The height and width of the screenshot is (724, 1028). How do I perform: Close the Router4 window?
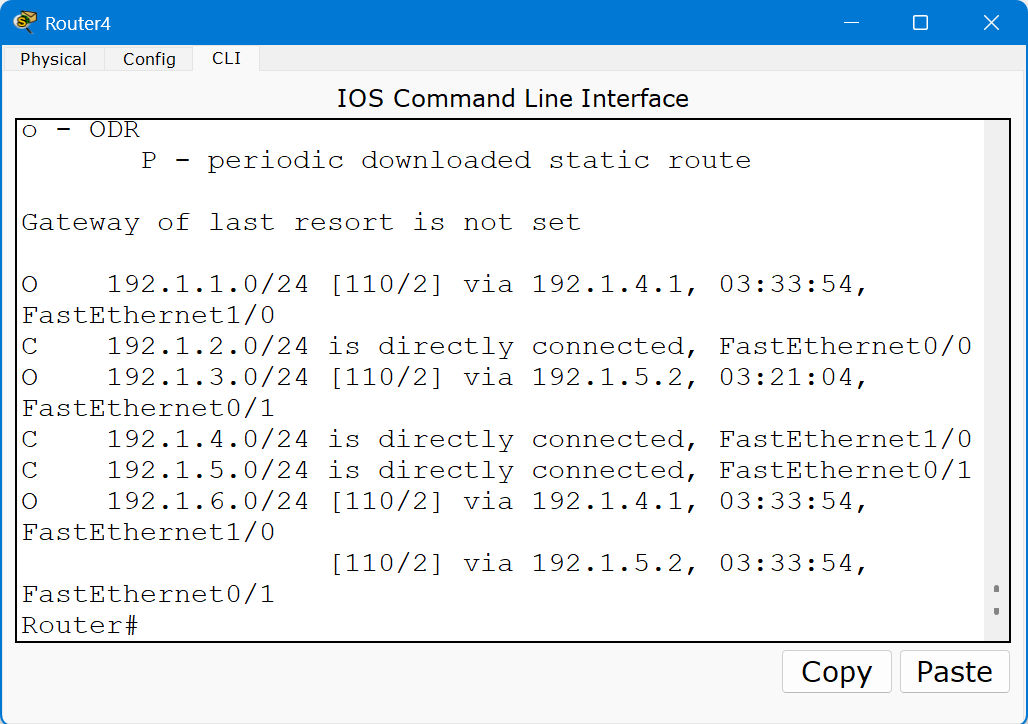point(991,22)
